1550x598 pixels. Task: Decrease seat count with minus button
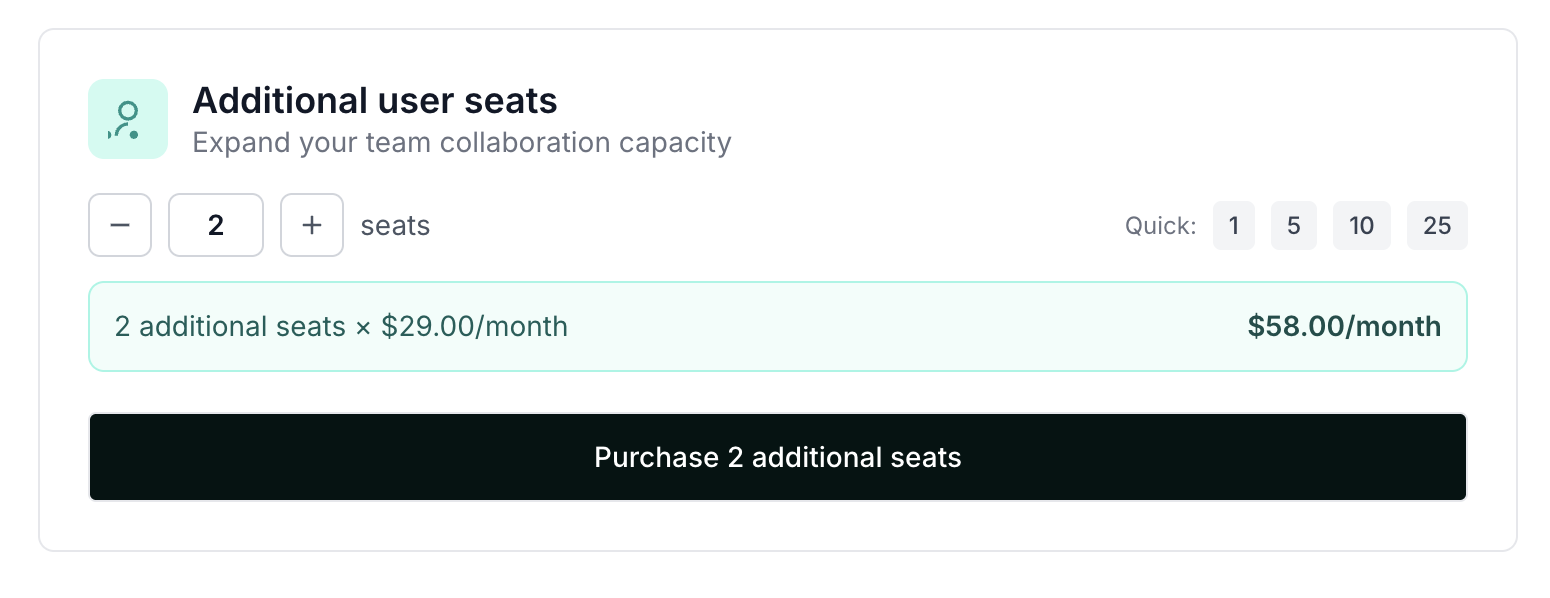click(x=120, y=225)
